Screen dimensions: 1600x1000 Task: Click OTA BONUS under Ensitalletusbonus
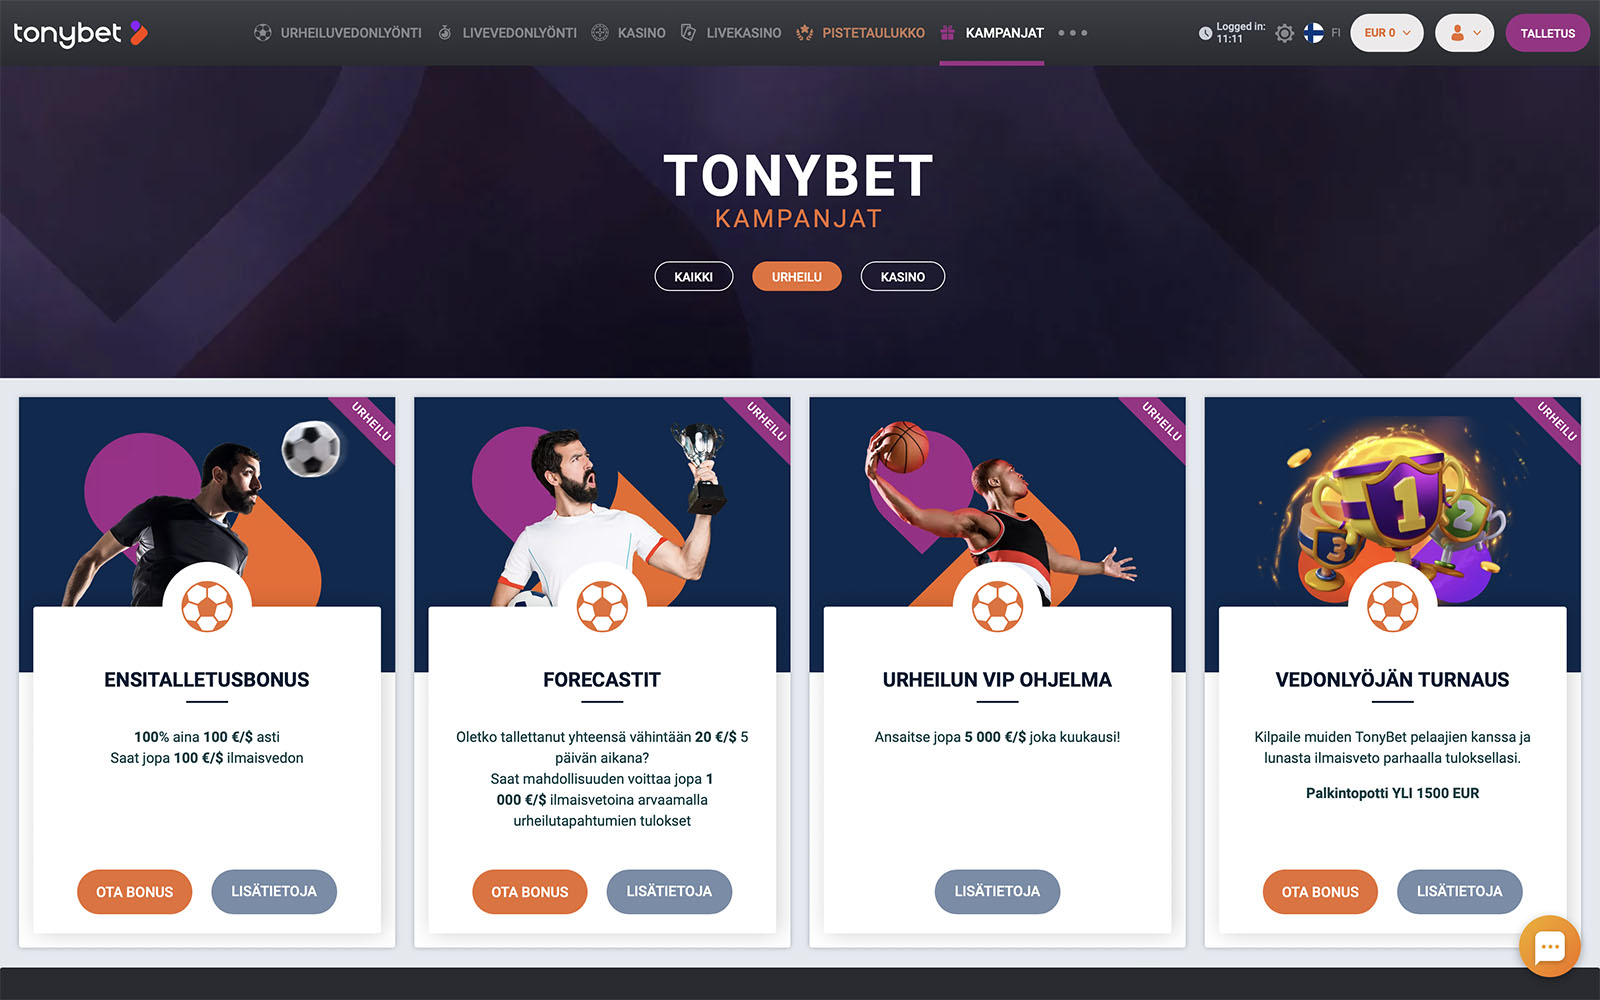[135, 892]
